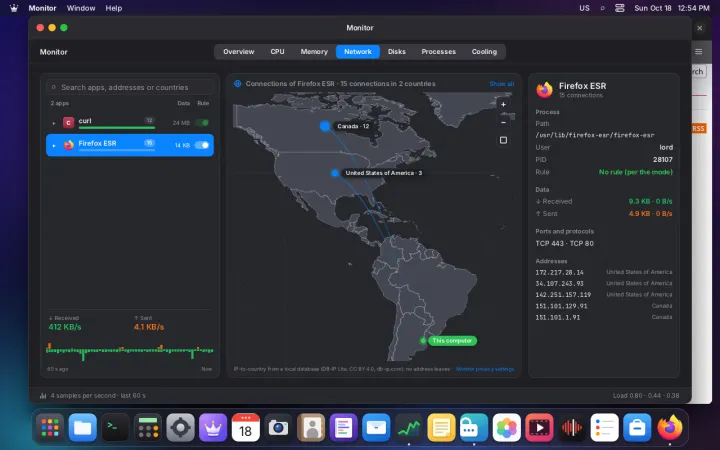Click the samples-per-second chart icon in status bar
Screen dimensions: 720x450
point(43,395)
